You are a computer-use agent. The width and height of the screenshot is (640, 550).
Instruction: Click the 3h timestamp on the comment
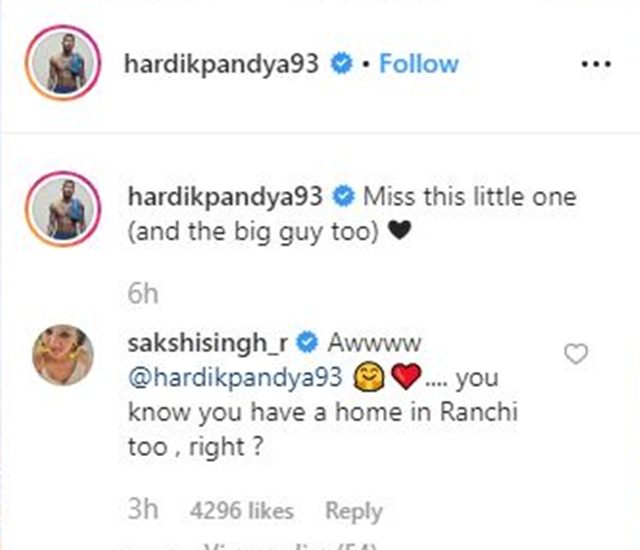pos(142,509)
